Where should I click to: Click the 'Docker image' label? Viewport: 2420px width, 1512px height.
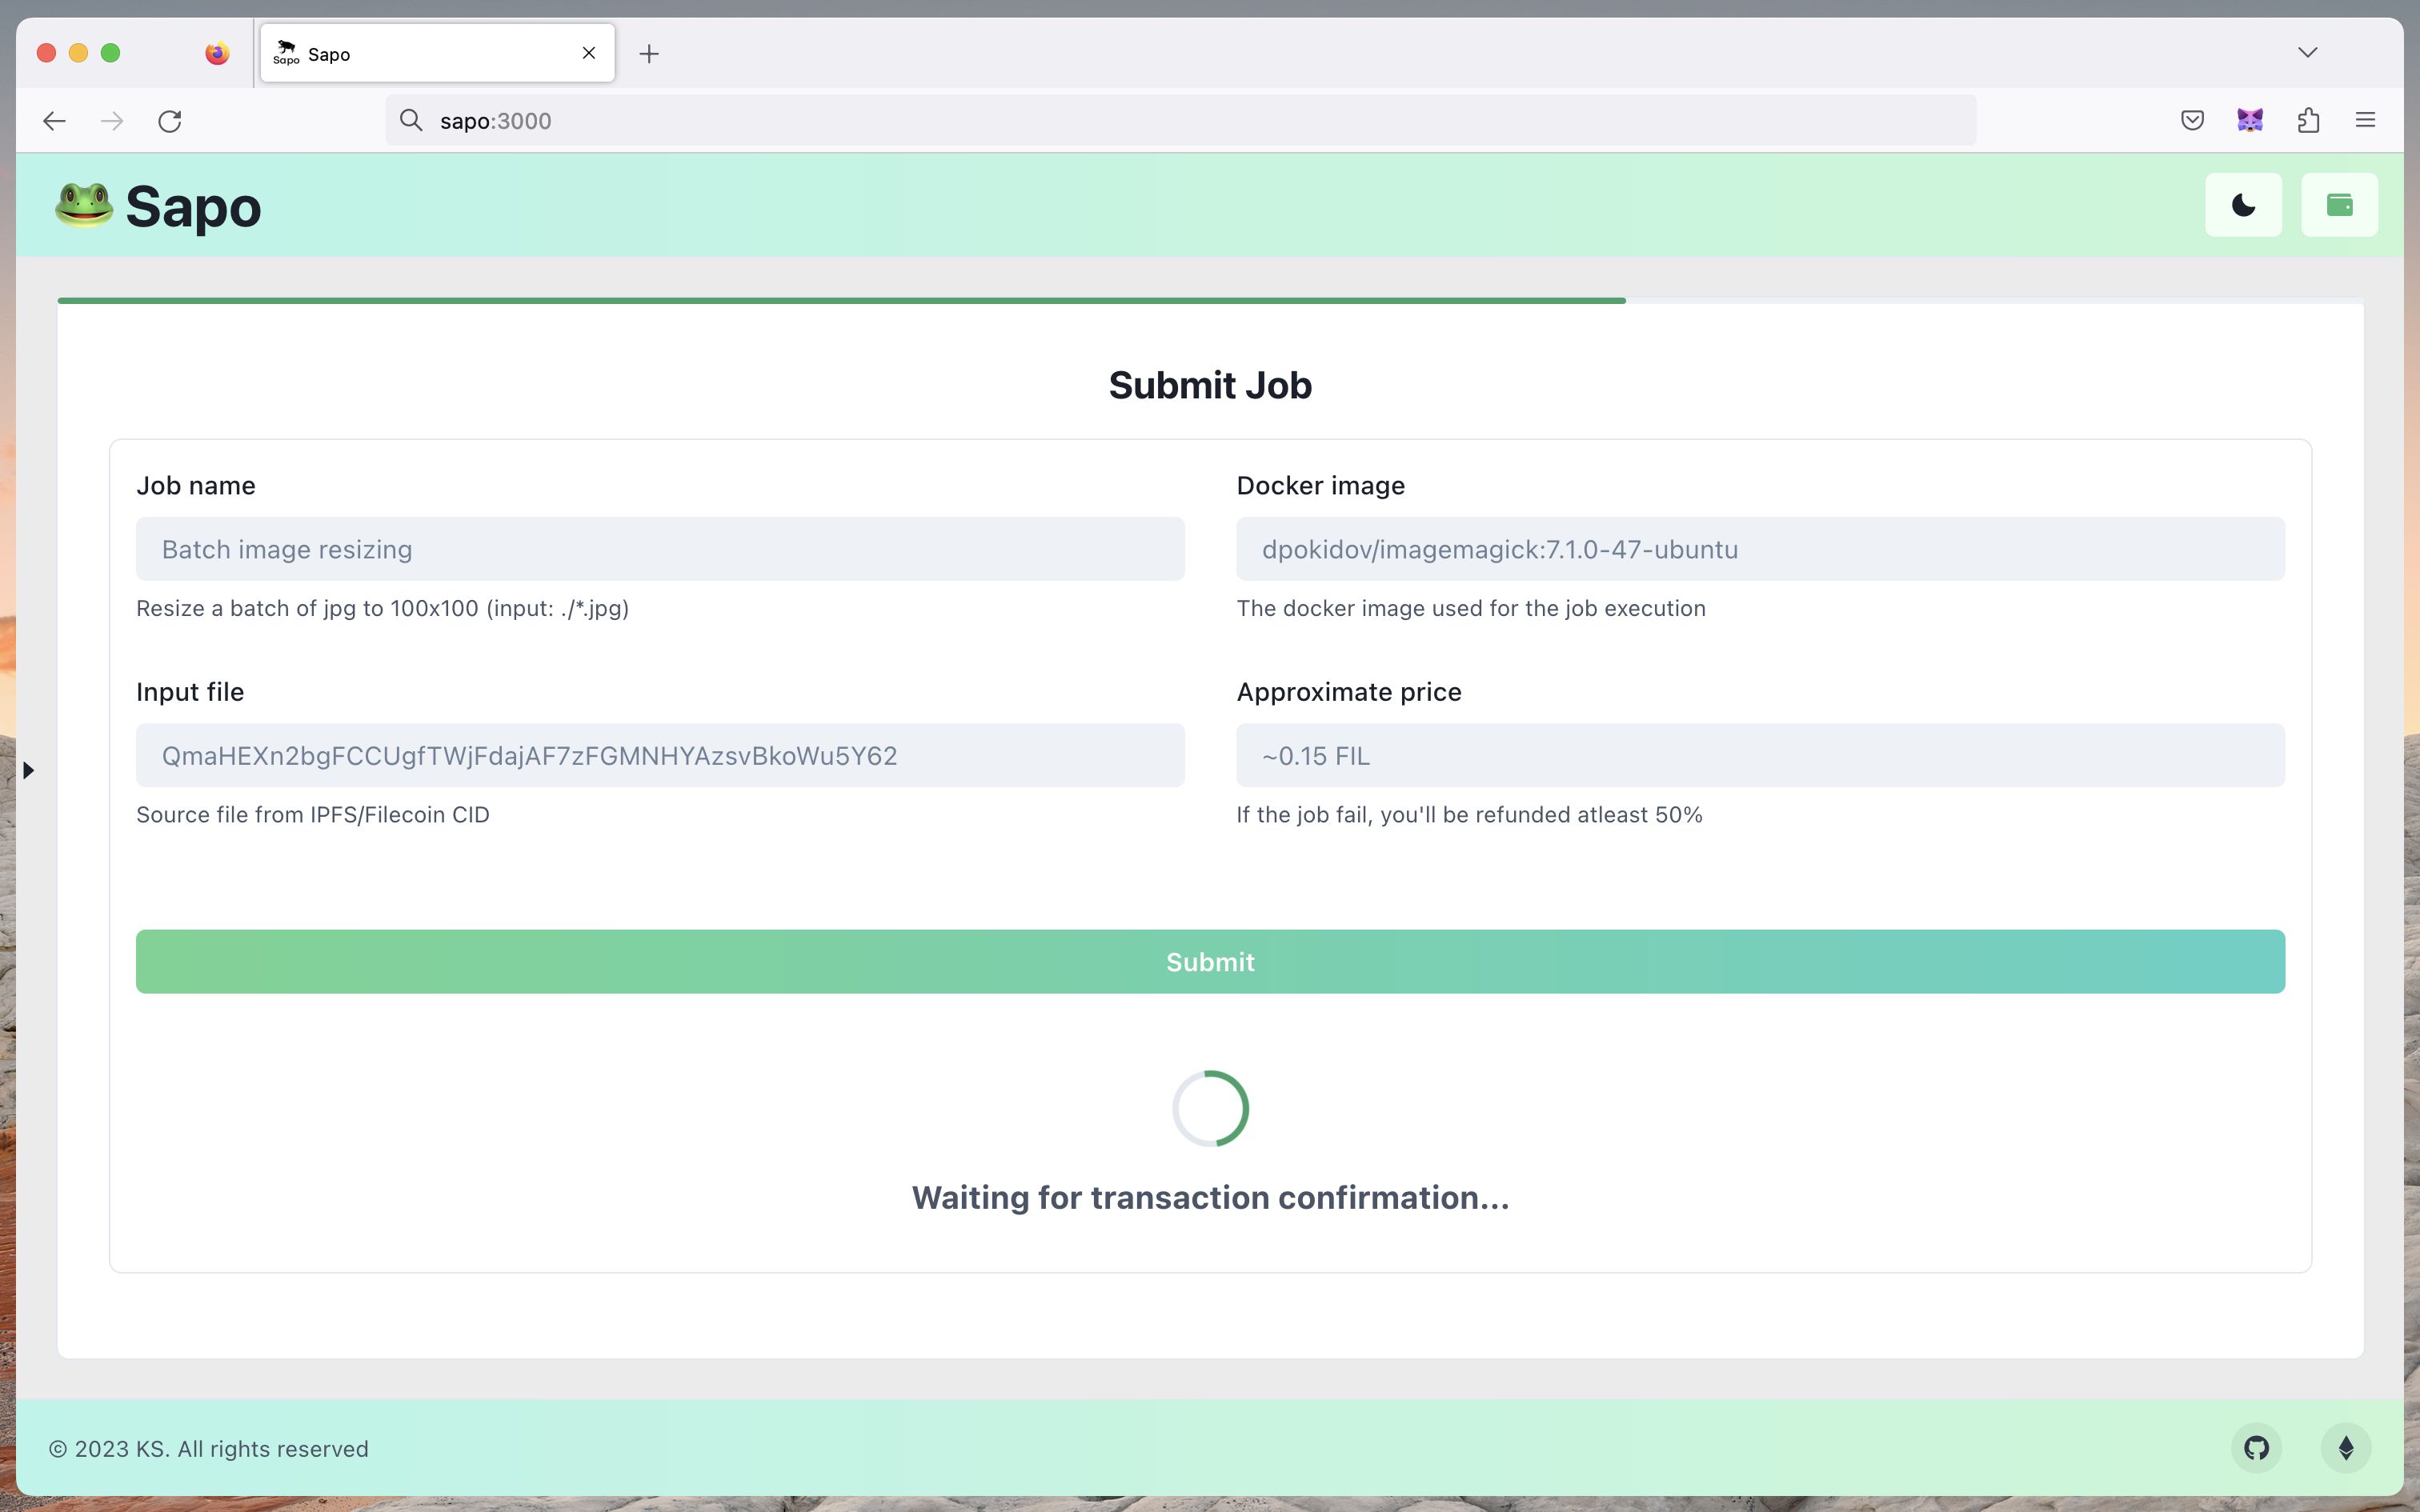(1320, 486)
